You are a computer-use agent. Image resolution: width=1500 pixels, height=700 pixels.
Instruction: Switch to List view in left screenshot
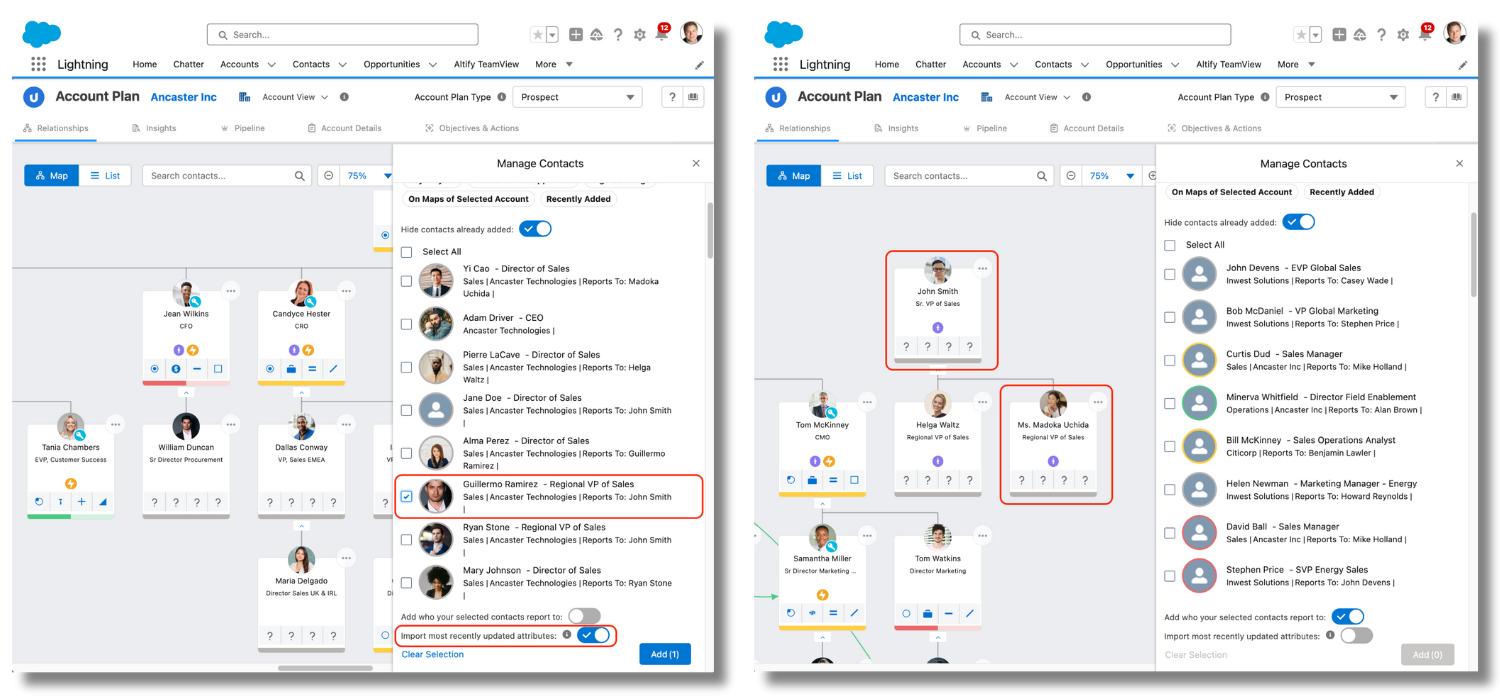(x=105, y=175)
